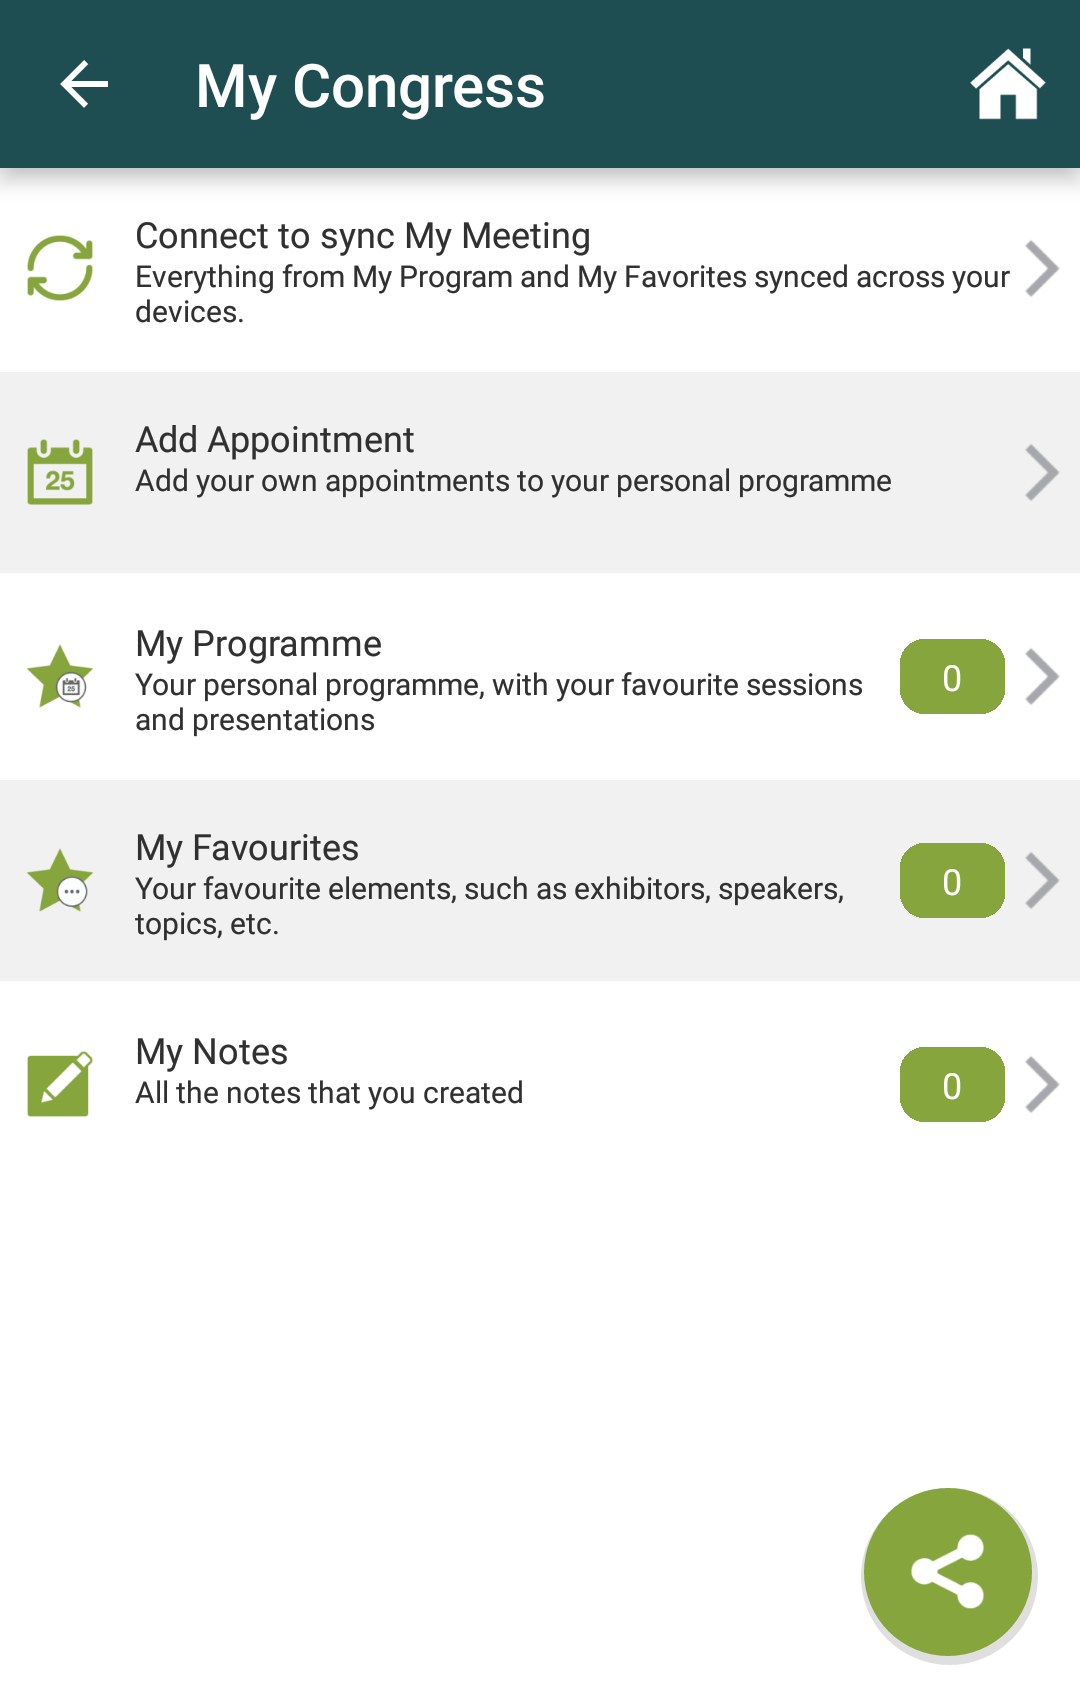Viewport: 1080px width, 1704px height.
Task: Open the My Programme entry
Action: [540, 677]
